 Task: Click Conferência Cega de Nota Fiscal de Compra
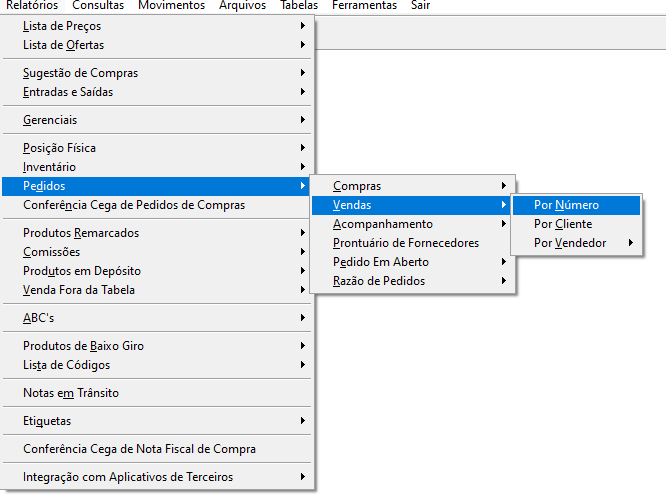157,449
